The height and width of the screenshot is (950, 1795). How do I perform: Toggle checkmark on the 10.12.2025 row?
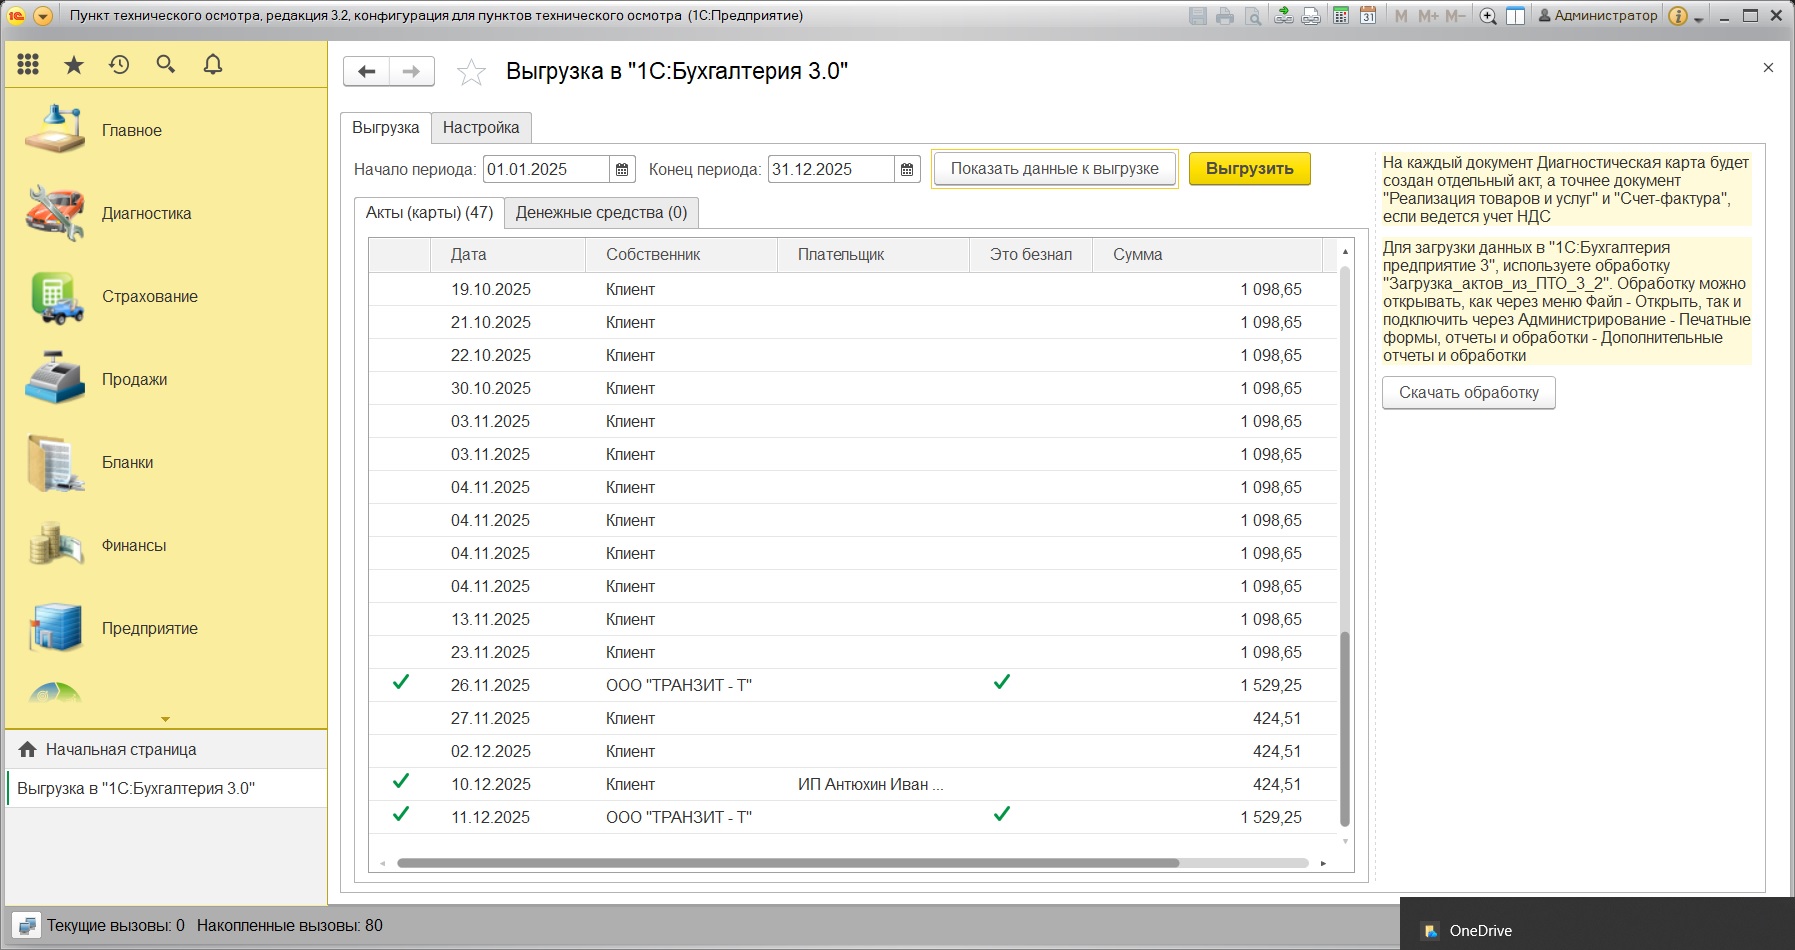pos(401,782)
